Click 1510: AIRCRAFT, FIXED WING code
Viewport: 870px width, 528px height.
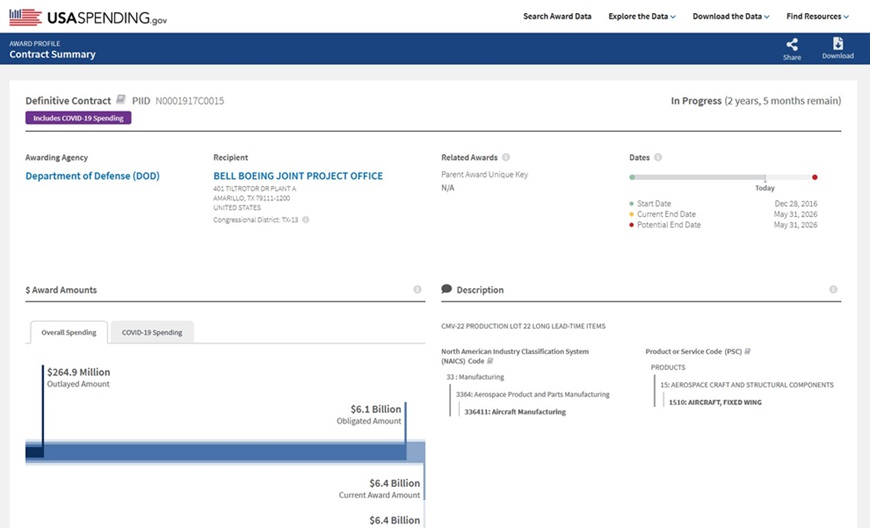pyautogui.click(x=715, y=402)
